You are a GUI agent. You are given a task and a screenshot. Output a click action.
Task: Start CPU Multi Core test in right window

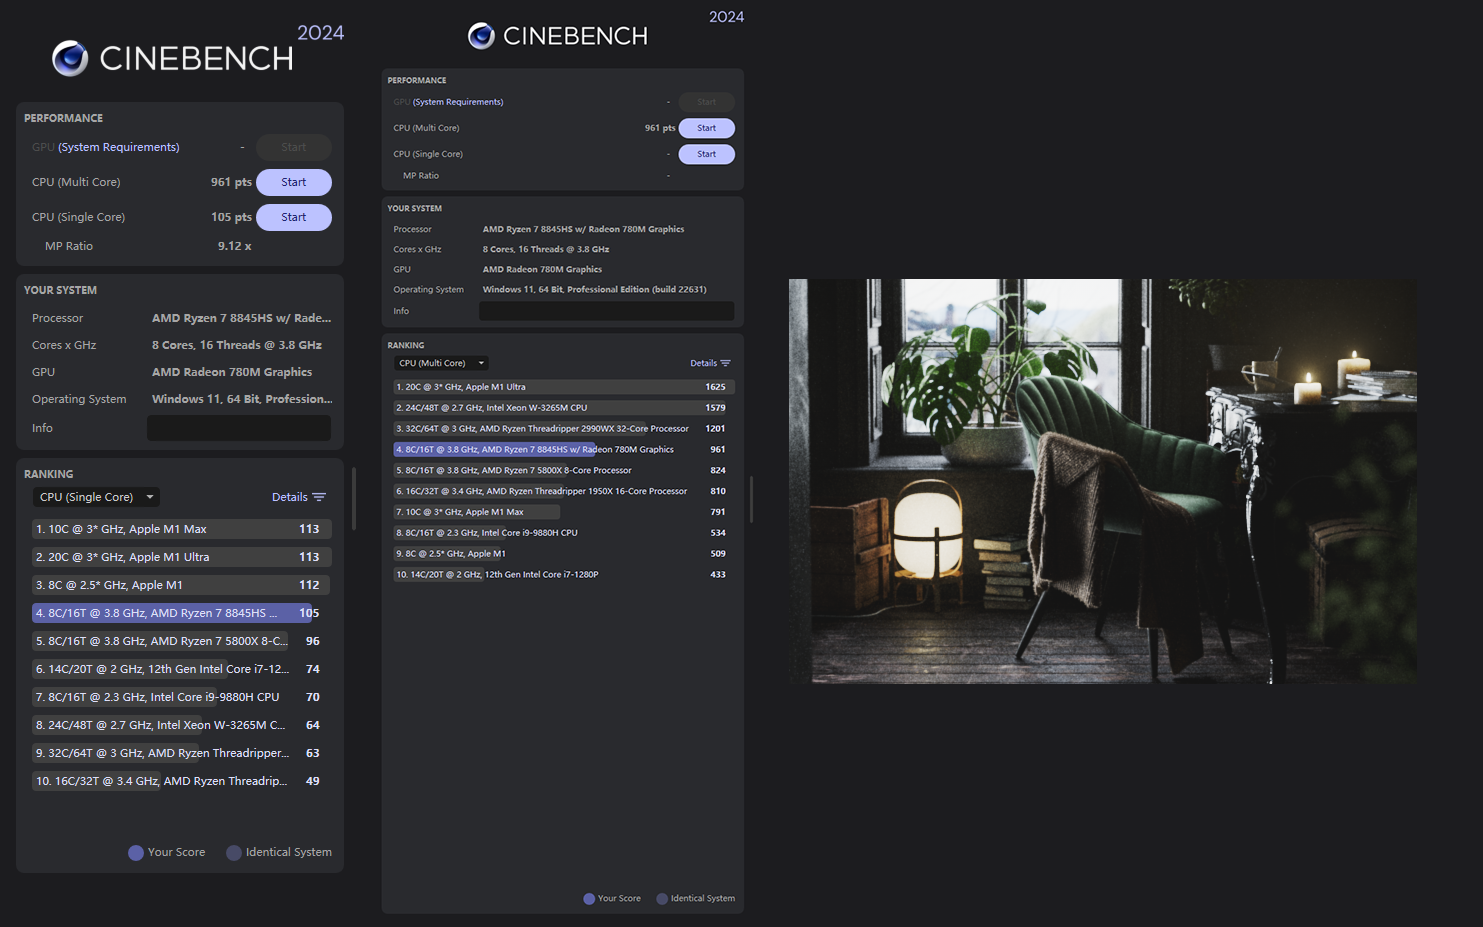(707, 128)
